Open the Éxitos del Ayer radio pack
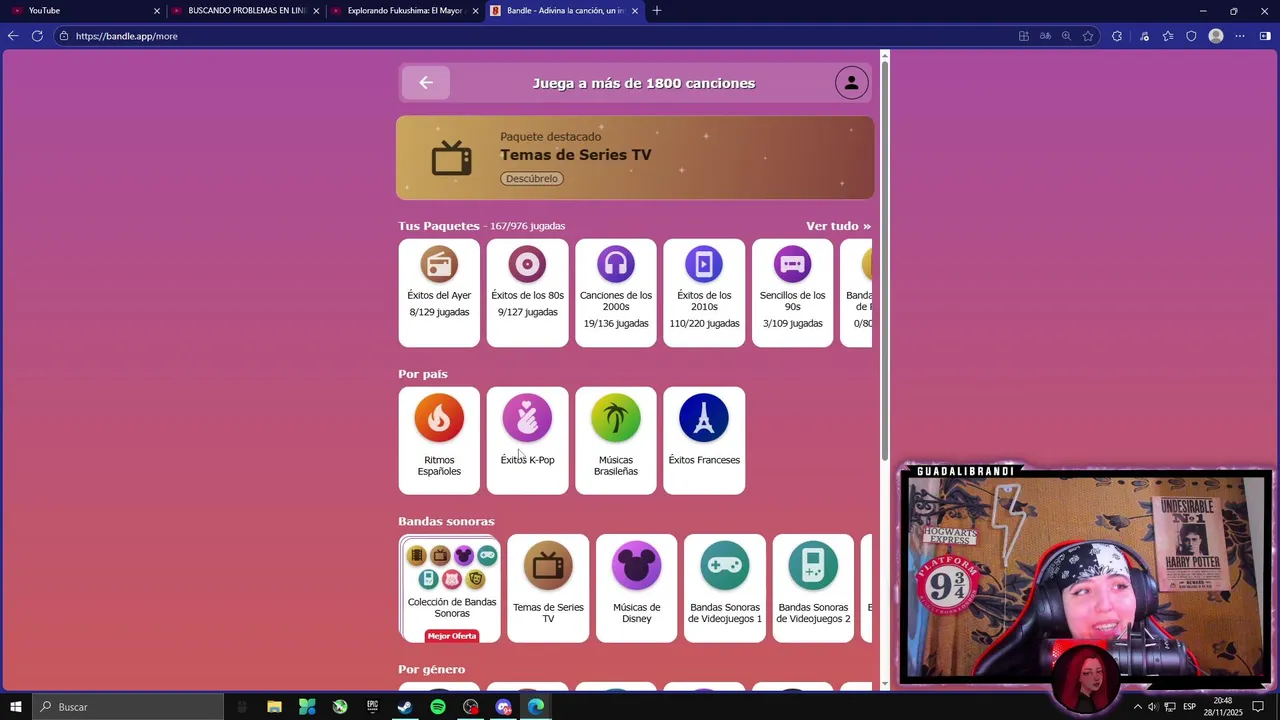This screenshot has height=720, width=1280. (x=439, y=293)
